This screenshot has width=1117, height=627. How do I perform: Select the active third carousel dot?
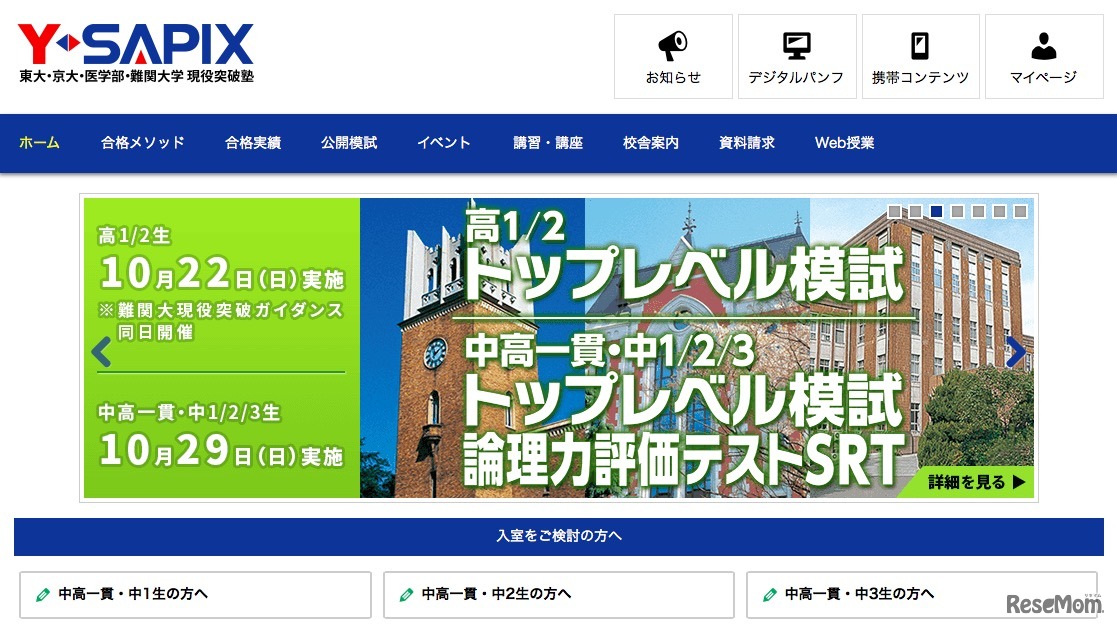click(x=937, y=212)
